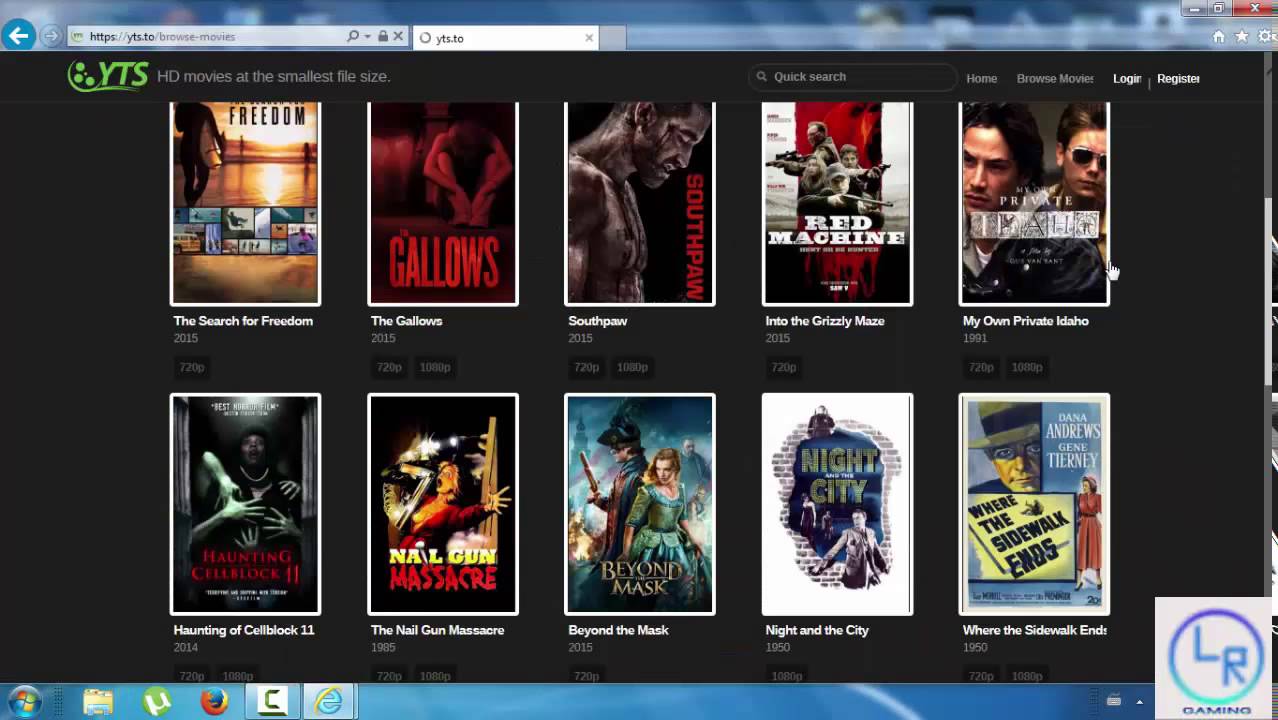Click My Own Private Idaho title
Viewport: 1278px width, 720px height.
tap(1026, 321)
